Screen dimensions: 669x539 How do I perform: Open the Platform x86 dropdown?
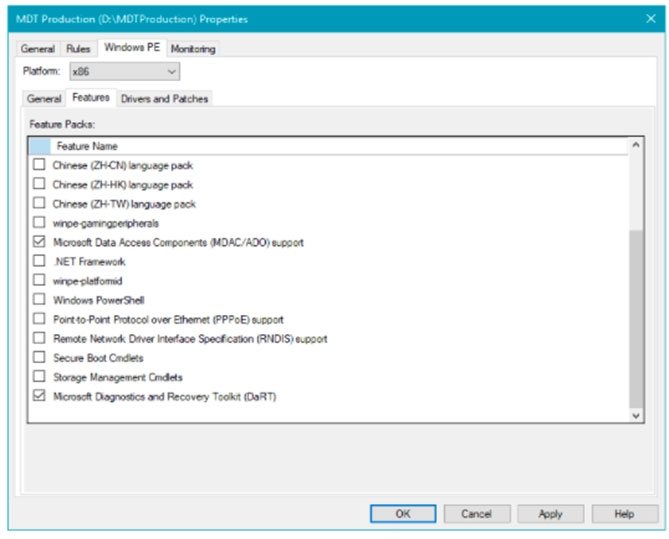click(x=125, y=71)
